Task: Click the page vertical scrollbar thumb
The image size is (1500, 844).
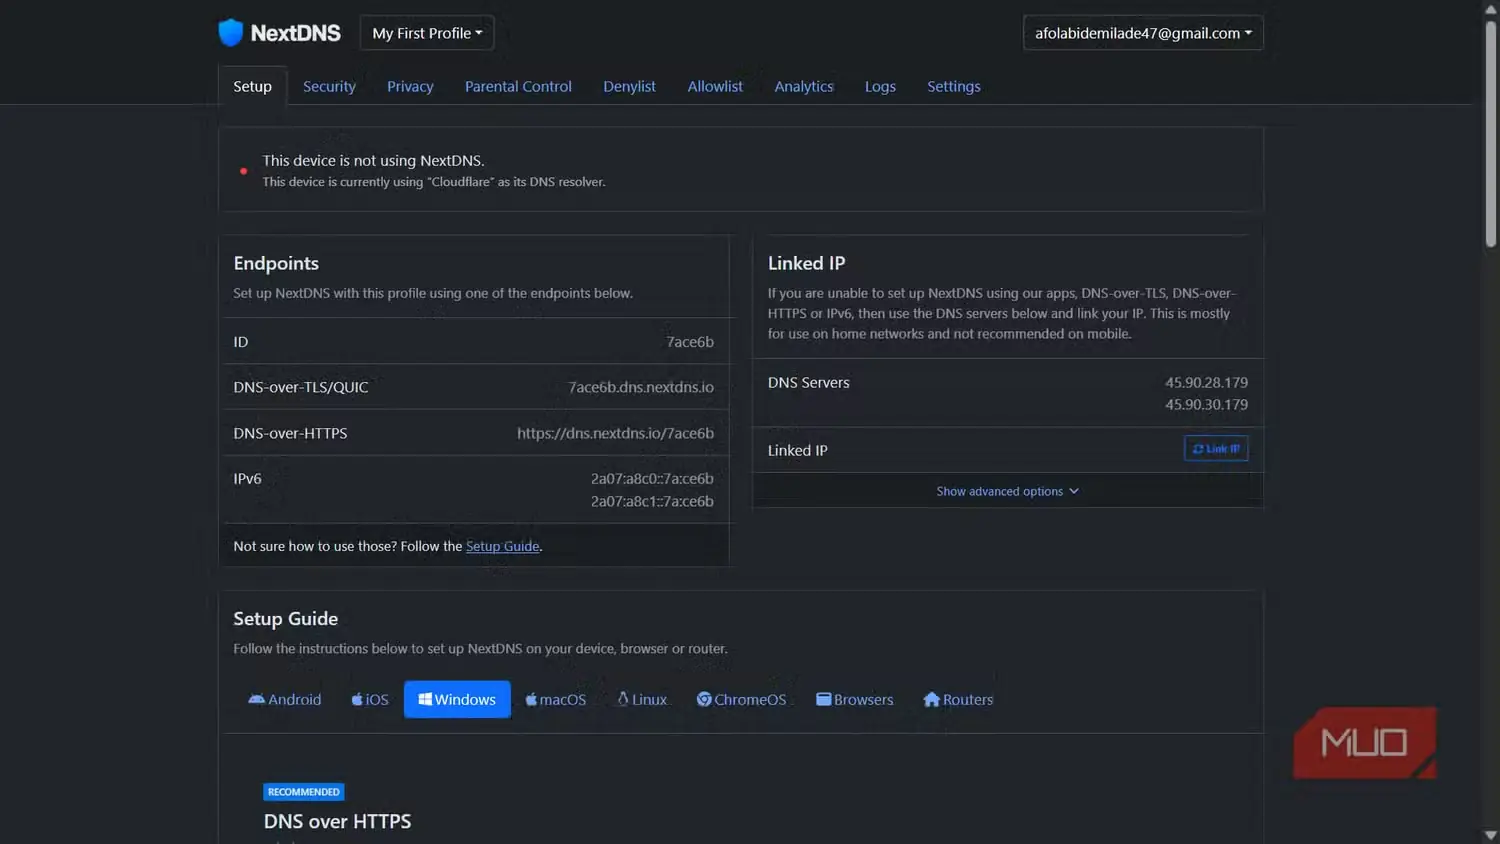Action: [x=1491, y=133]
